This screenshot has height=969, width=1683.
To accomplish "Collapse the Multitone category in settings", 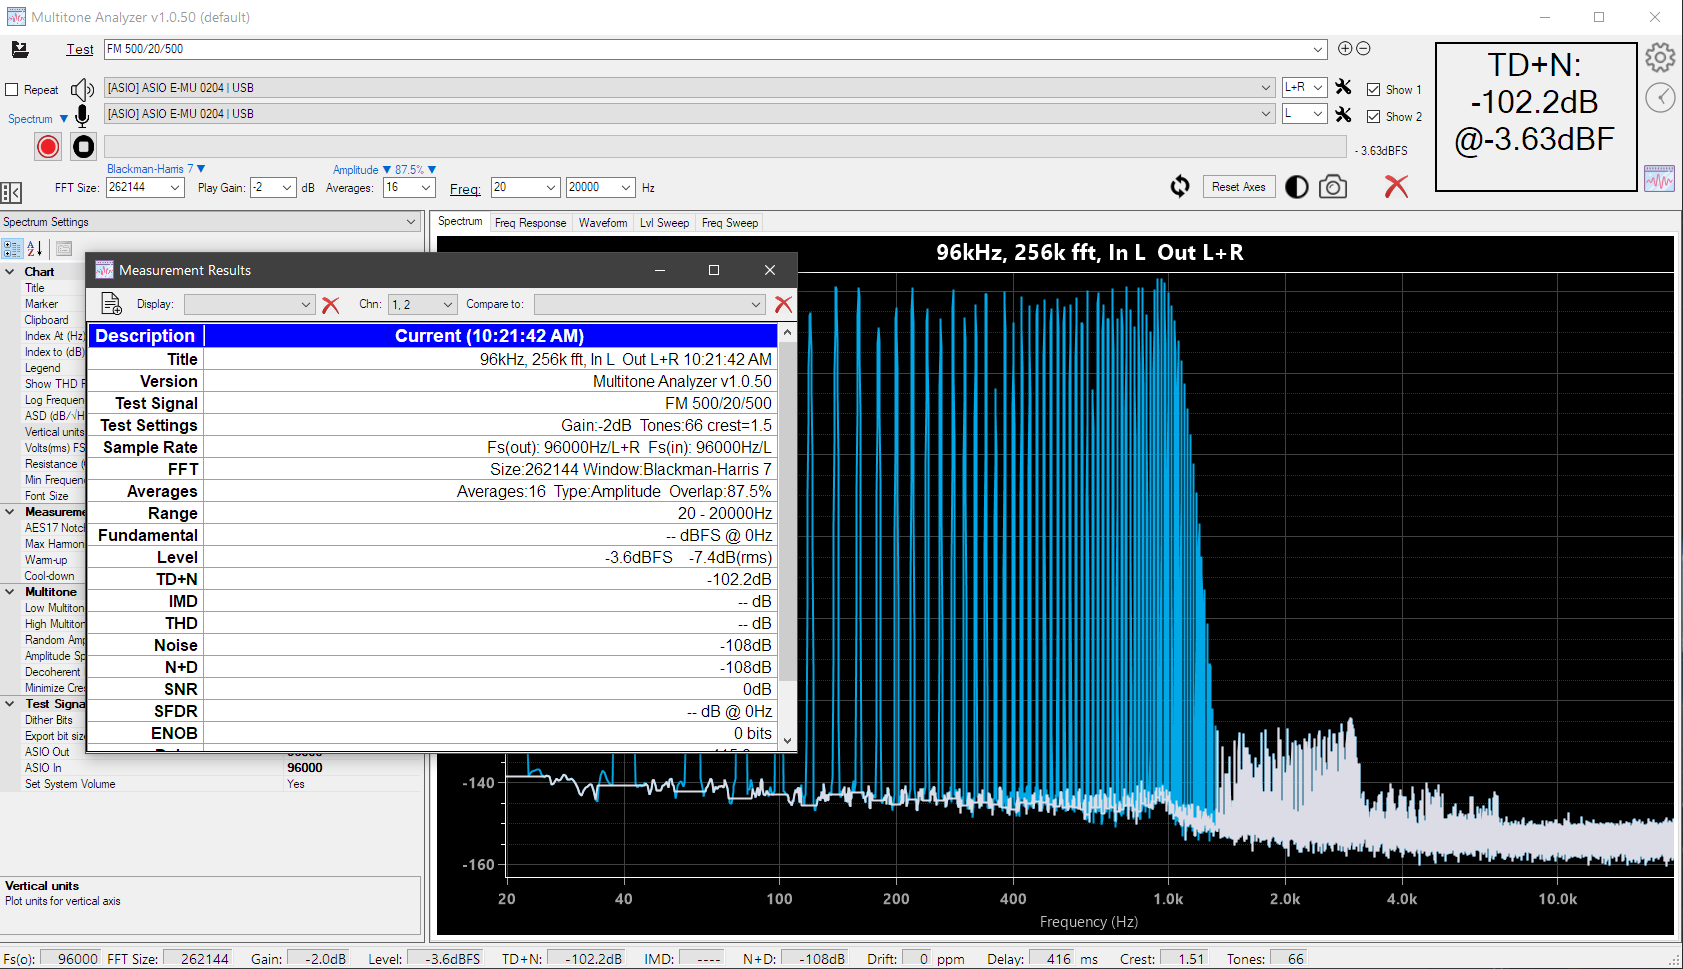I will [10, 592].
